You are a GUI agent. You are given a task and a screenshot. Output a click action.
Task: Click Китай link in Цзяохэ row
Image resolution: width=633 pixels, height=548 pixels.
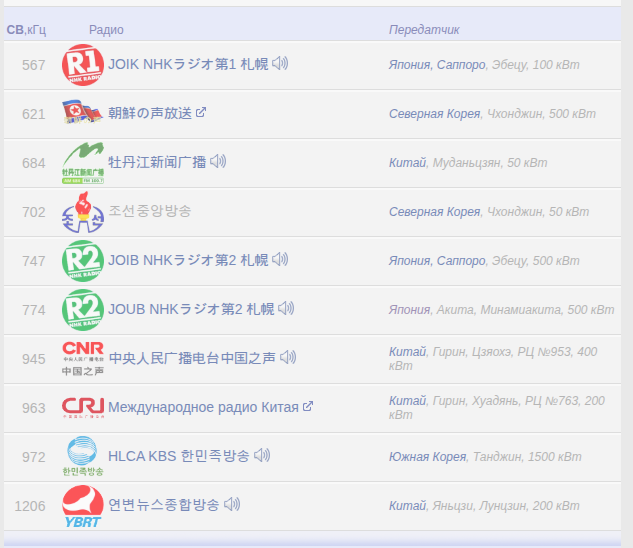tap(407, 352)
